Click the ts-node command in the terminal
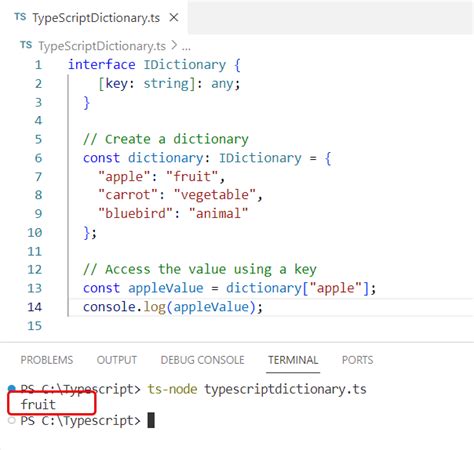 pos(172,389)
